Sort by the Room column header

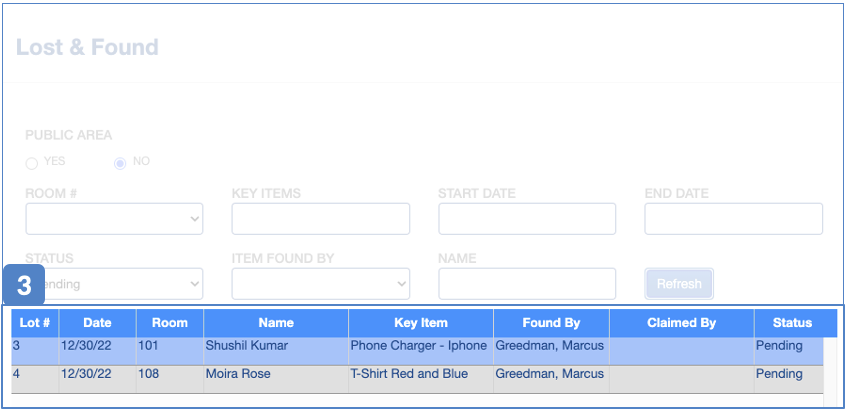pos(170,323)
